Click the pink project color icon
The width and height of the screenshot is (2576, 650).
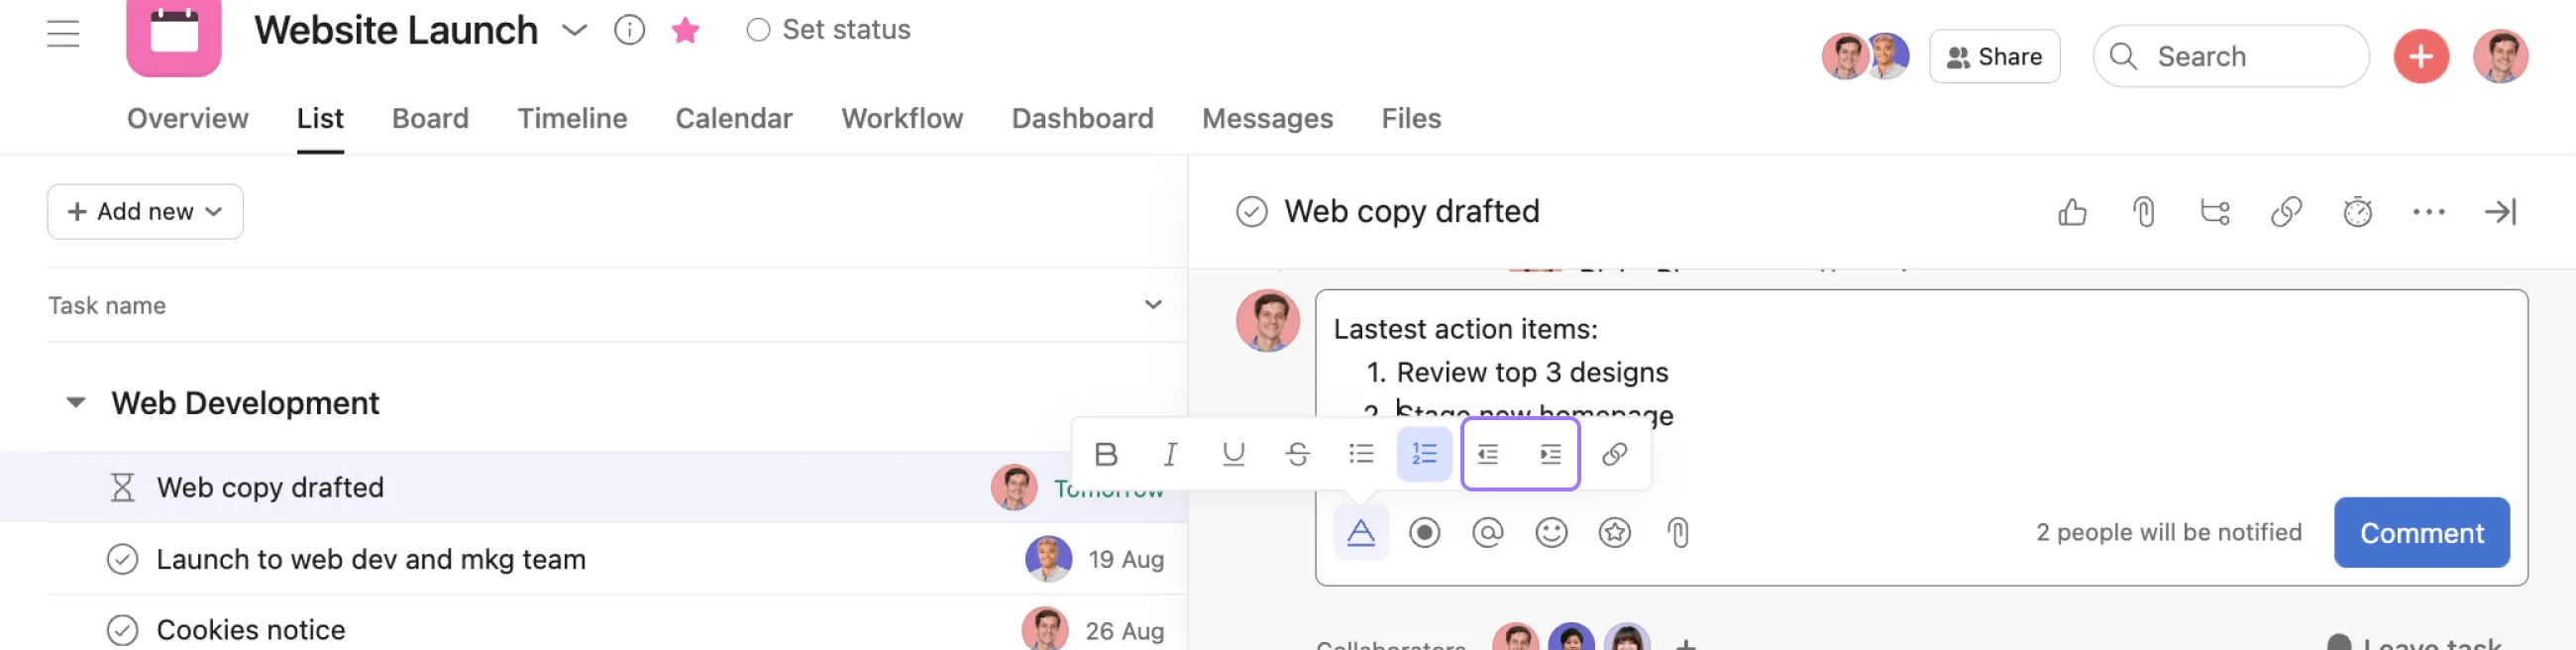point(173,35)
